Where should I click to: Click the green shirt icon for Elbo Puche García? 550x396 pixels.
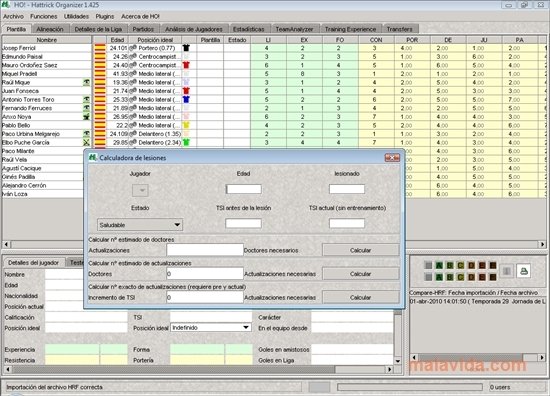pos(186,142)
